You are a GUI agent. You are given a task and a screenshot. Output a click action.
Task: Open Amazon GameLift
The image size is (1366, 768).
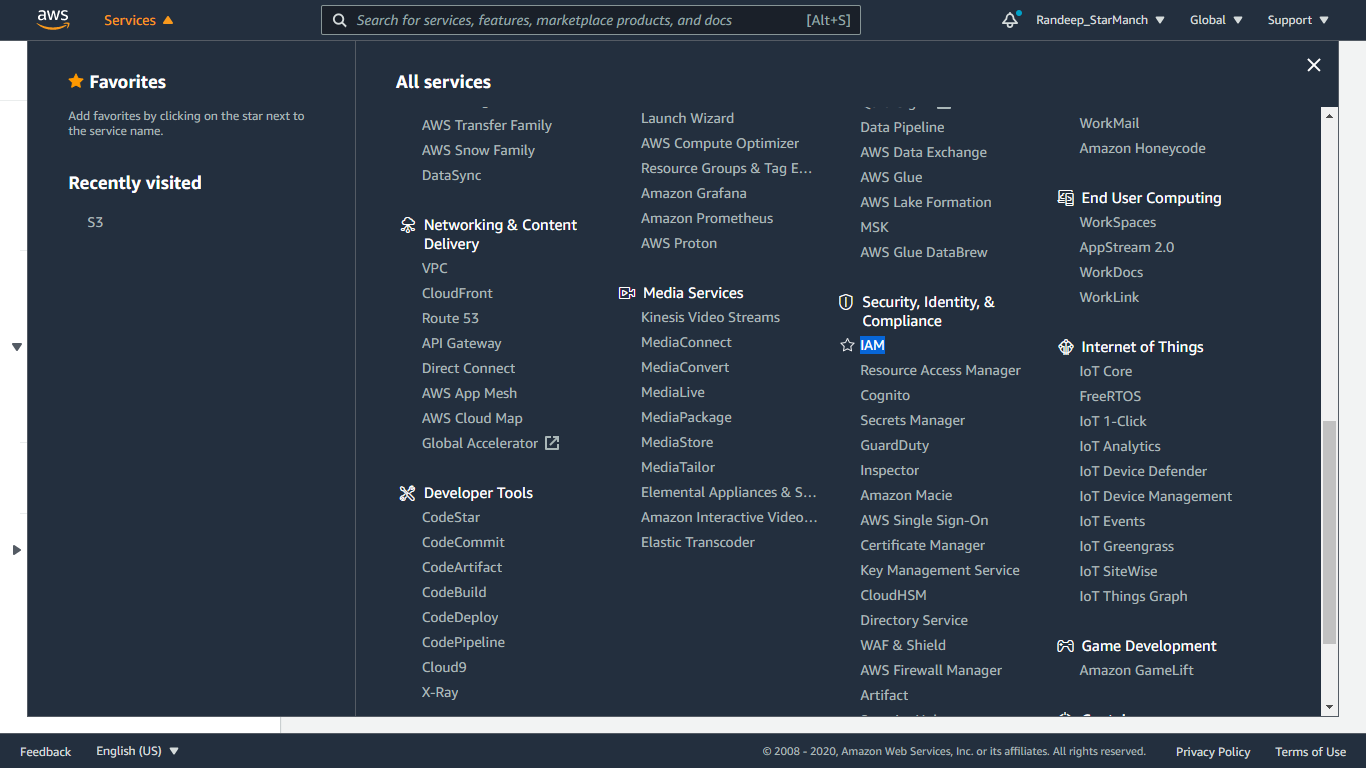click(1137, 670)
